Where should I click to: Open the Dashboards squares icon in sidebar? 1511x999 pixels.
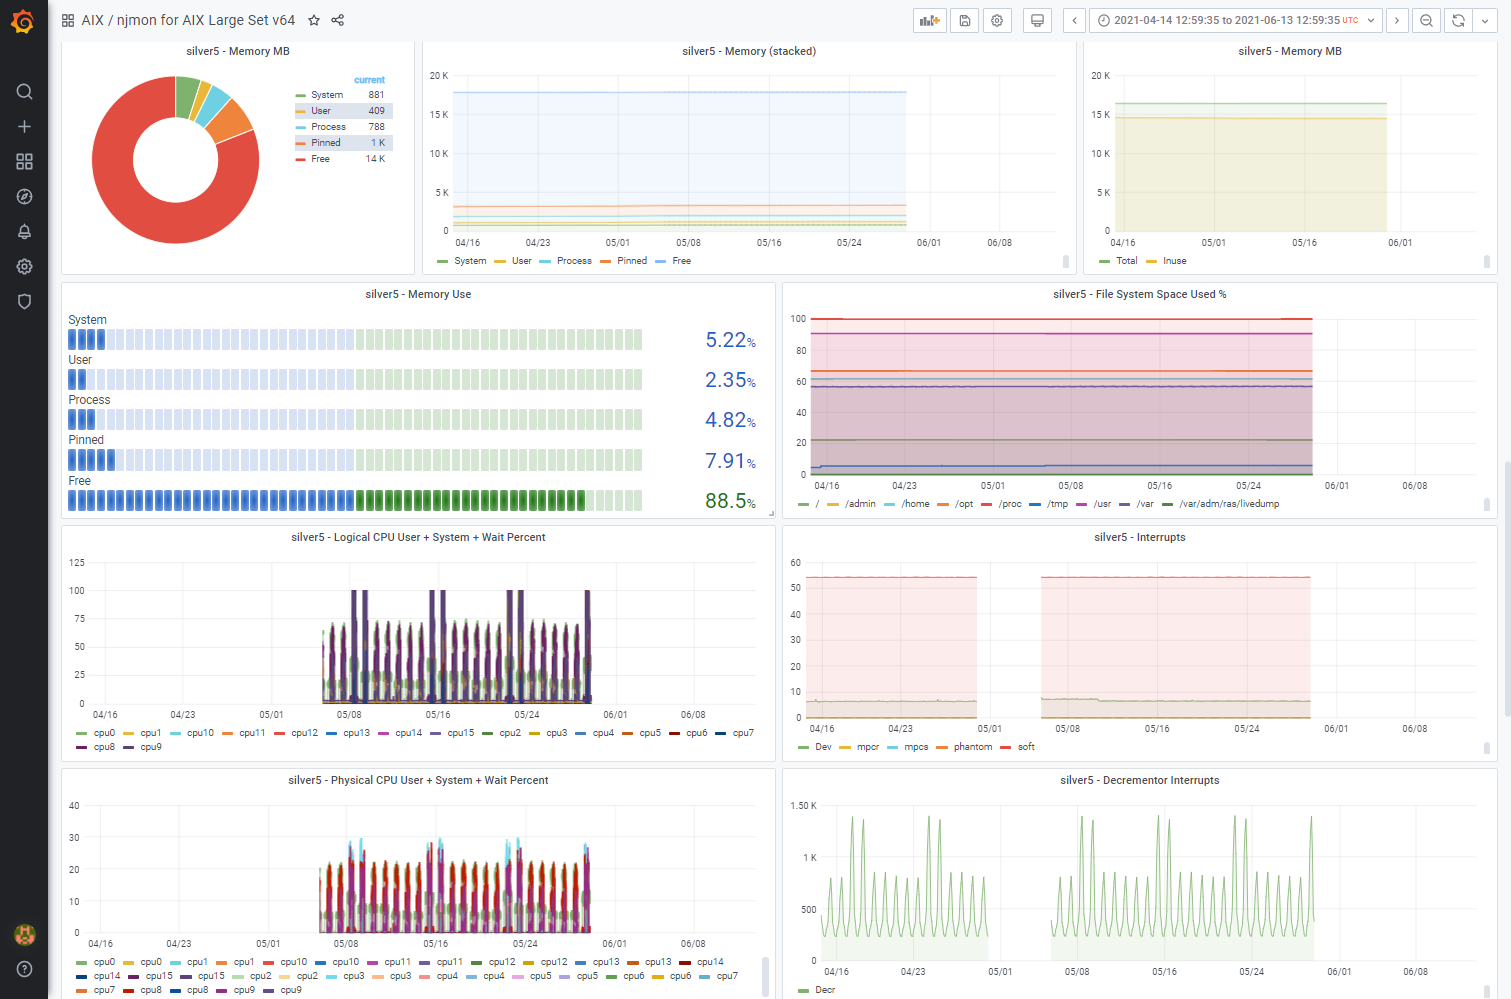click(x=25, y=162)
